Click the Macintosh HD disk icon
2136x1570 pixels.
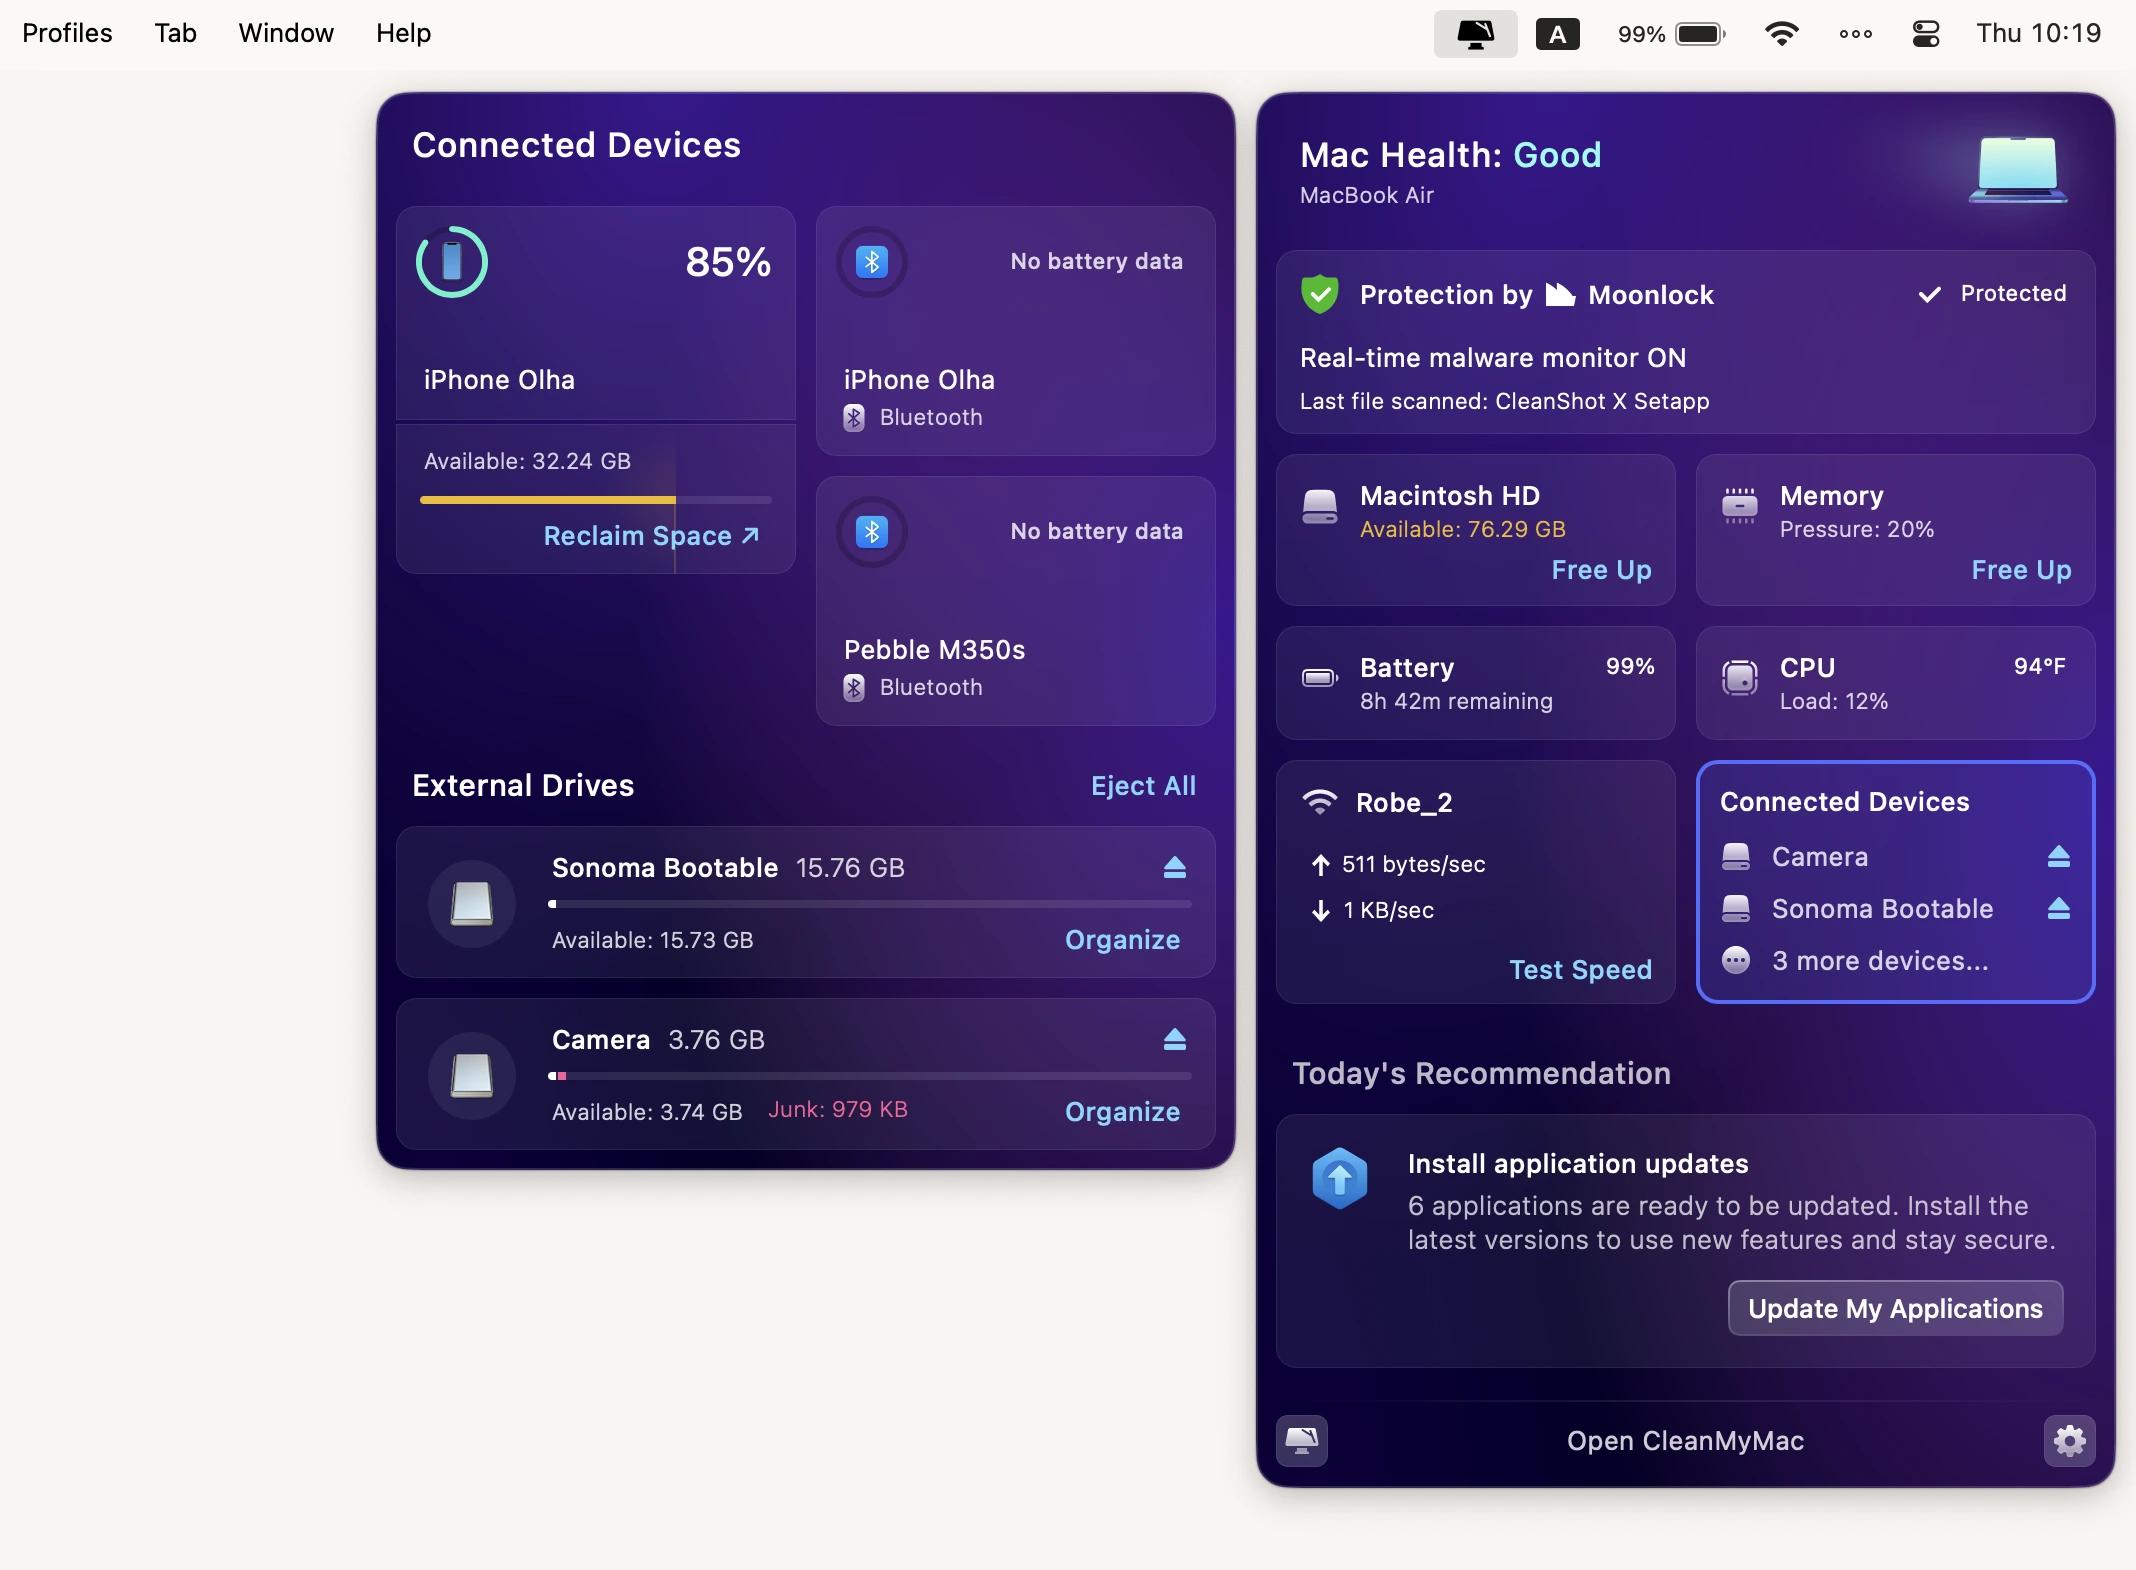pos(1320,506)
